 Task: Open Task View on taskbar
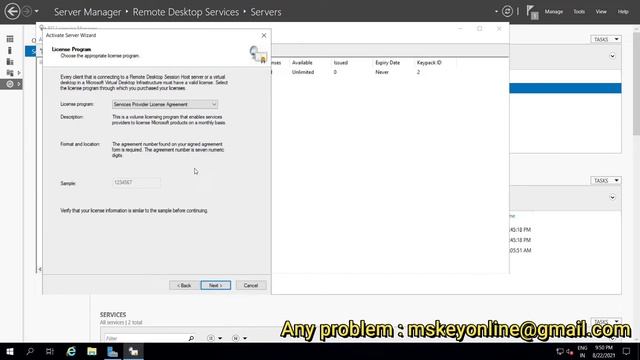pyautogui.click(x=50, y=351)
